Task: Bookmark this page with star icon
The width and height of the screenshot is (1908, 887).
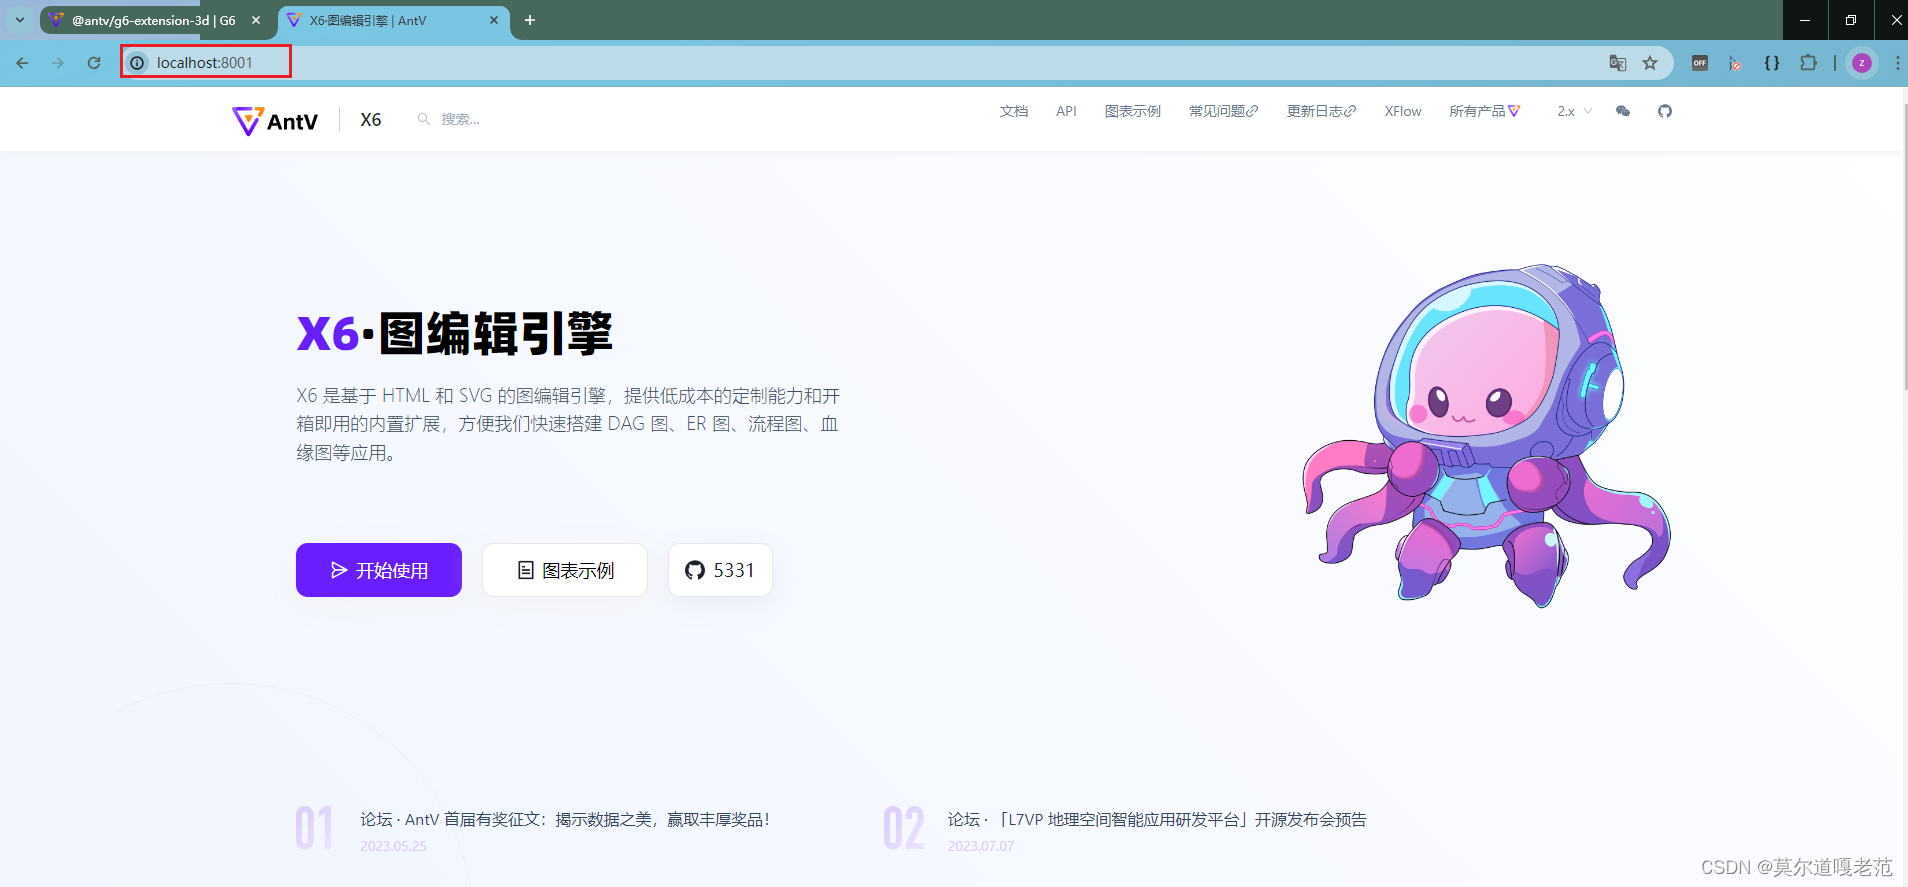Action: click(x=1650, y=63)
